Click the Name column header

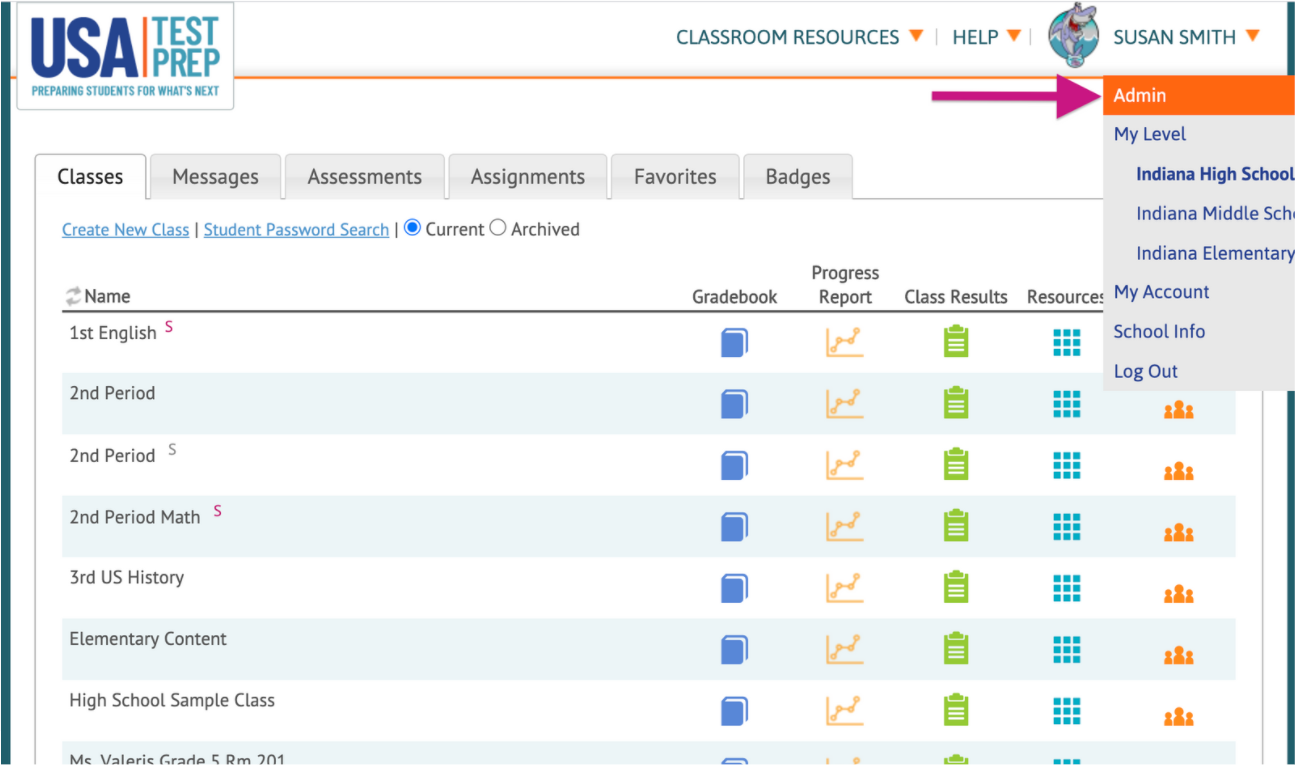tap(107, 296)
